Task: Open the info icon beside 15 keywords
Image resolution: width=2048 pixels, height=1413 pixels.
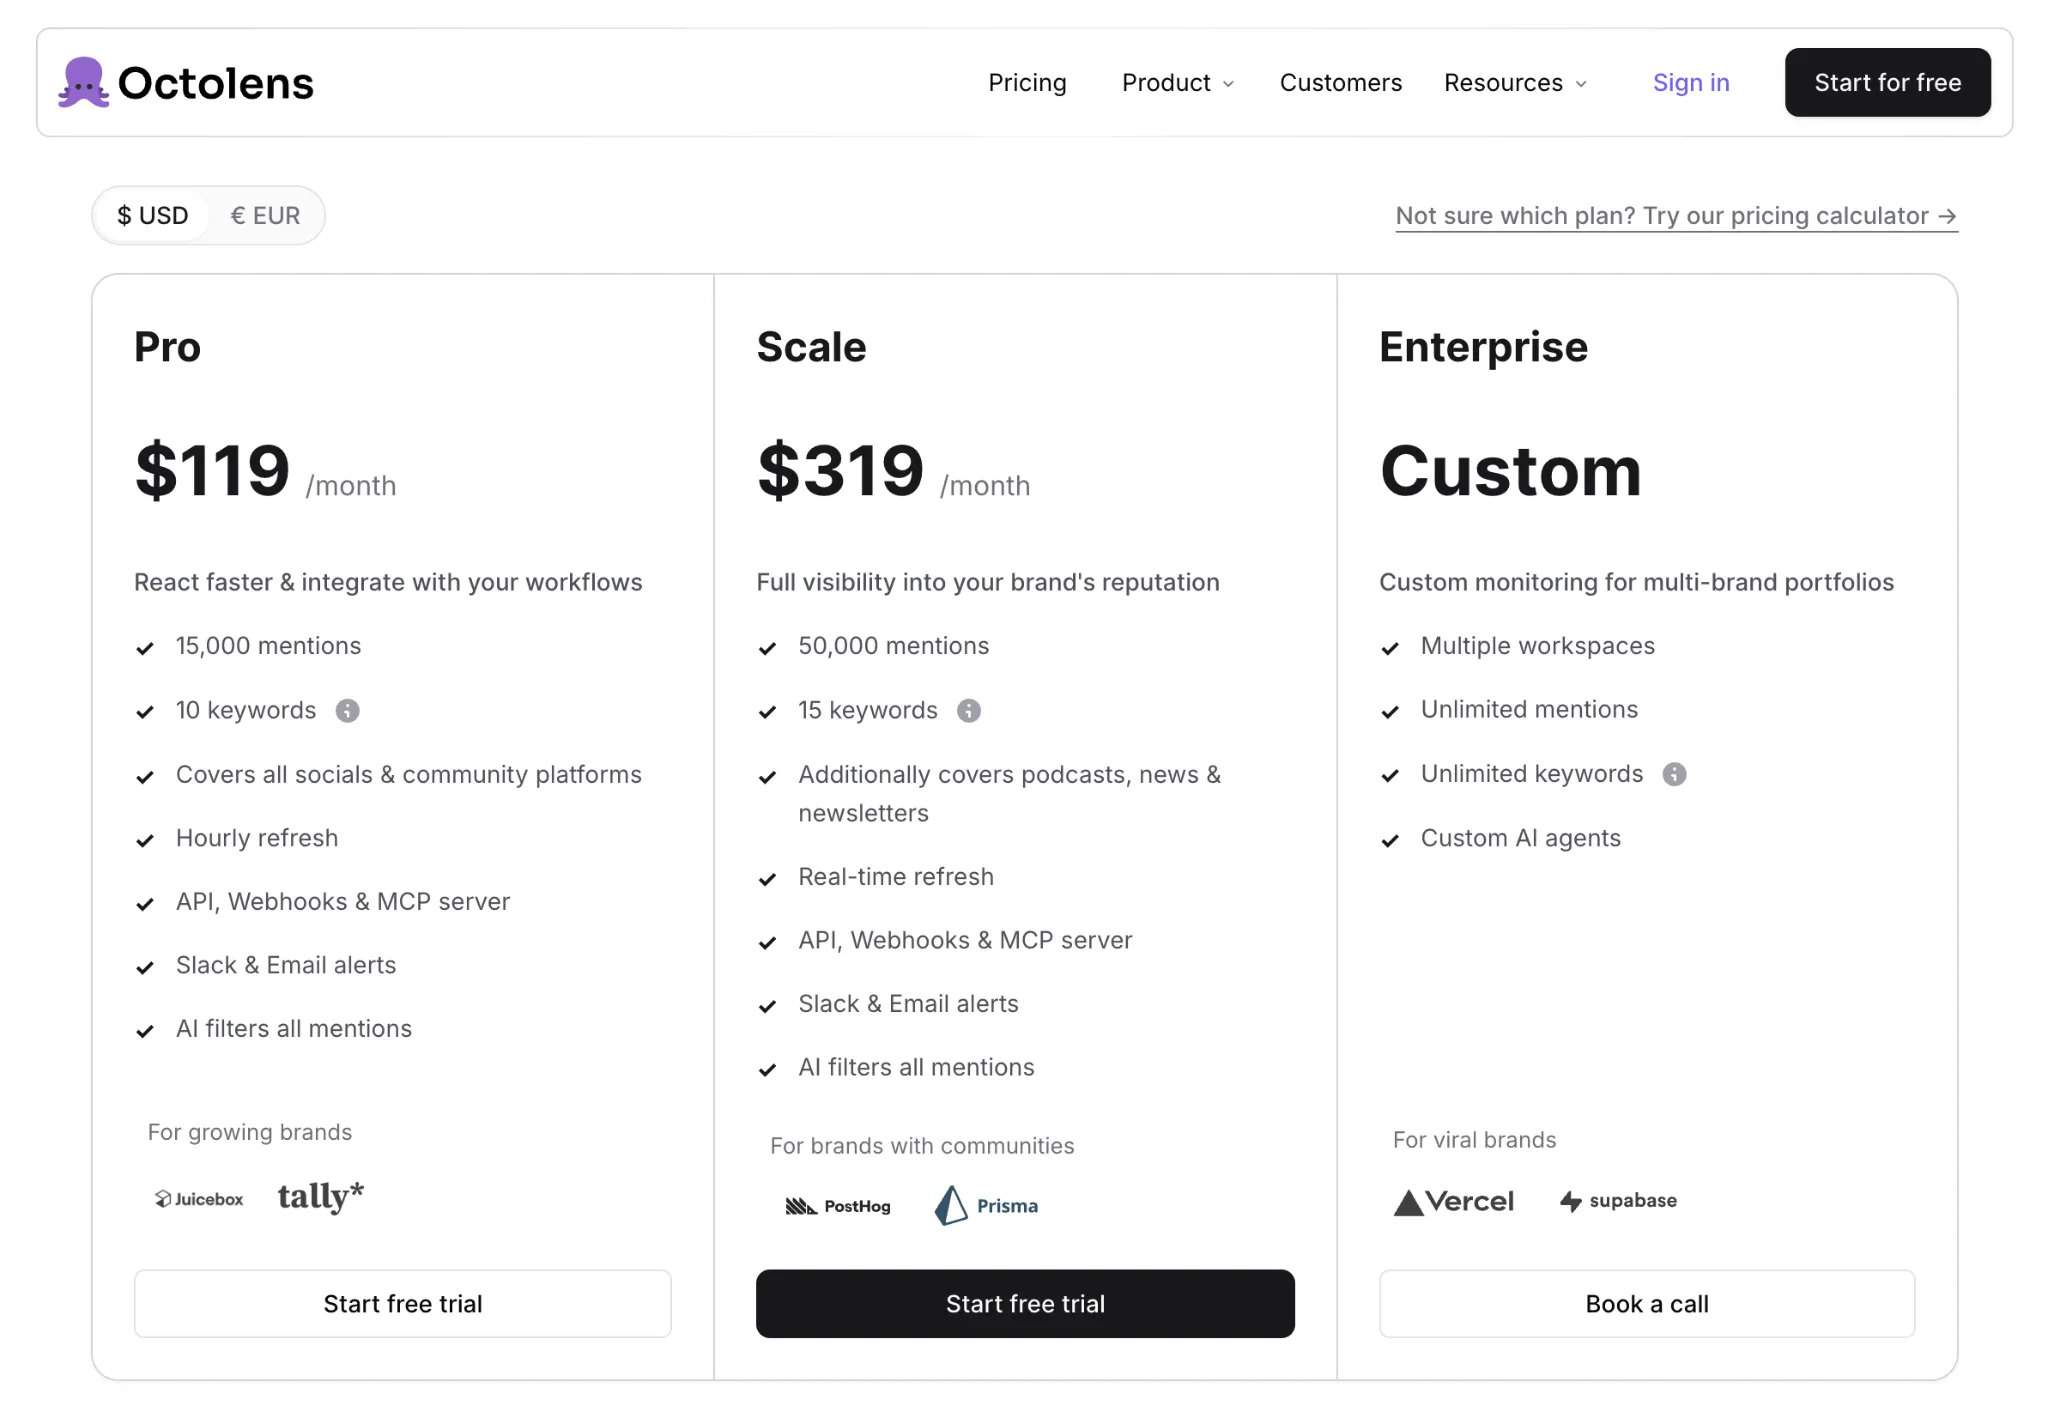Action: point(969,711)
